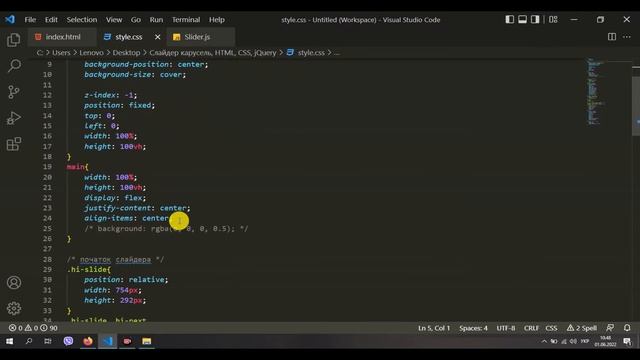640x360 pixels.
Task: Open the Customize Layout icon
Action: tap(553, 20)
